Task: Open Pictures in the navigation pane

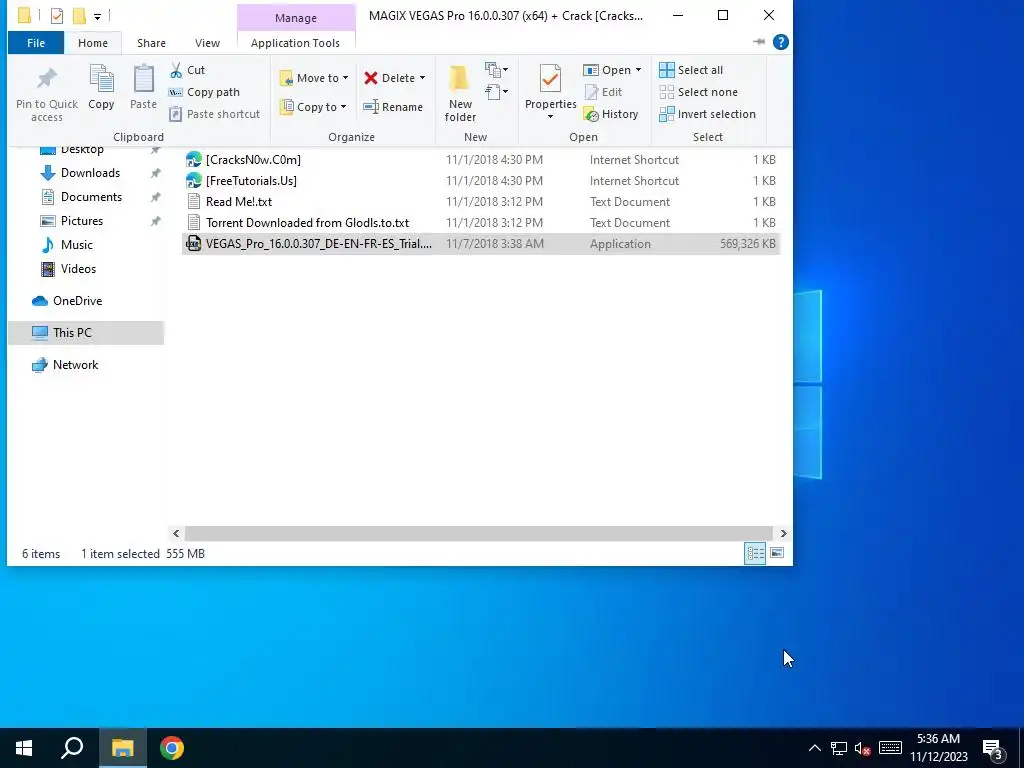Action: [x=82, y=221]
